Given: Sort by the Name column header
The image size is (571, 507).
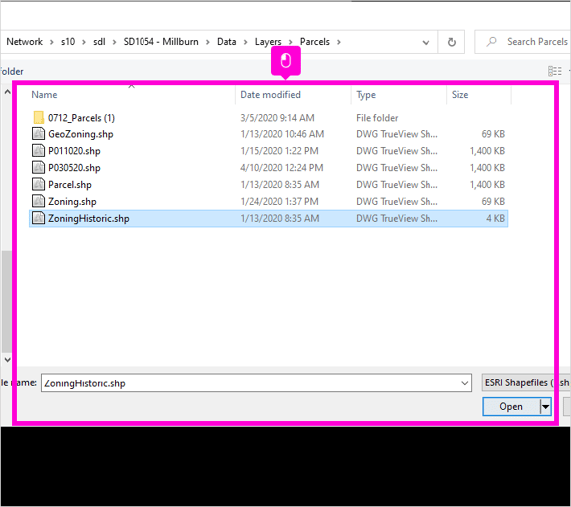Looking at the screenshot, I should (44, 95).
